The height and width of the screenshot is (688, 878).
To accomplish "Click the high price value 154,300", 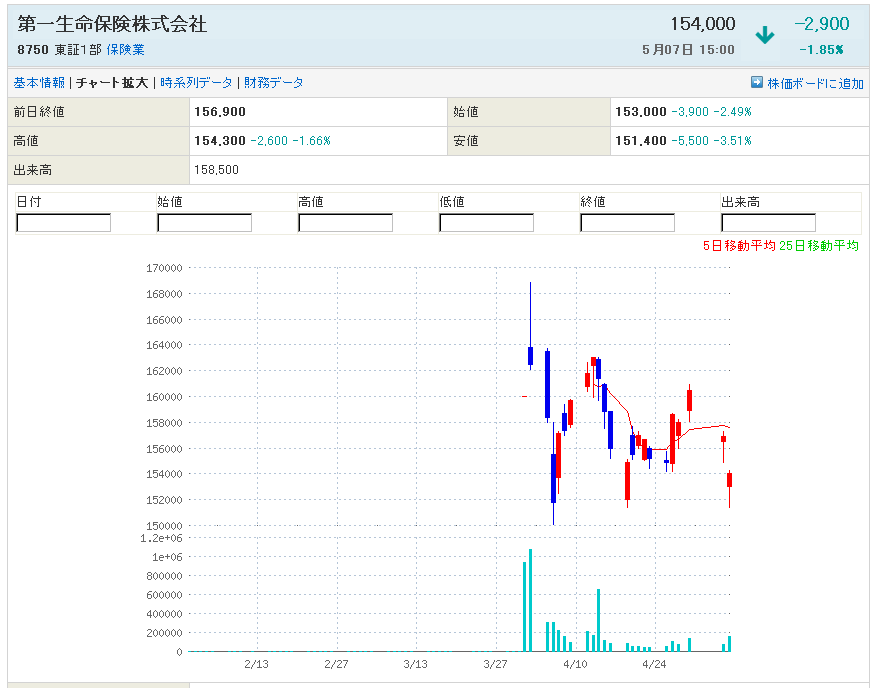I will 220,141.
